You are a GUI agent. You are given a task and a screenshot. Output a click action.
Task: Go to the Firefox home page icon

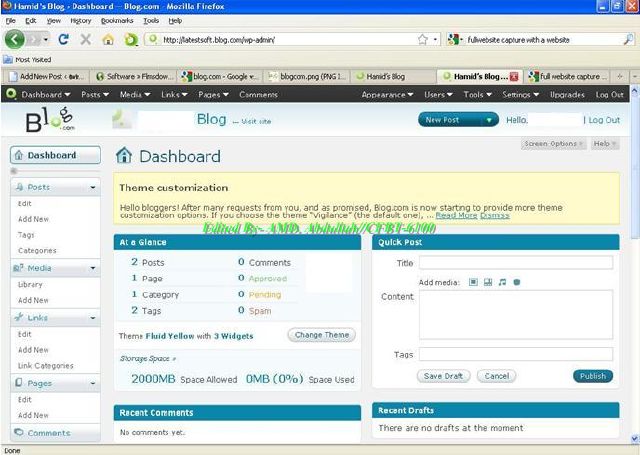[108, 40]
